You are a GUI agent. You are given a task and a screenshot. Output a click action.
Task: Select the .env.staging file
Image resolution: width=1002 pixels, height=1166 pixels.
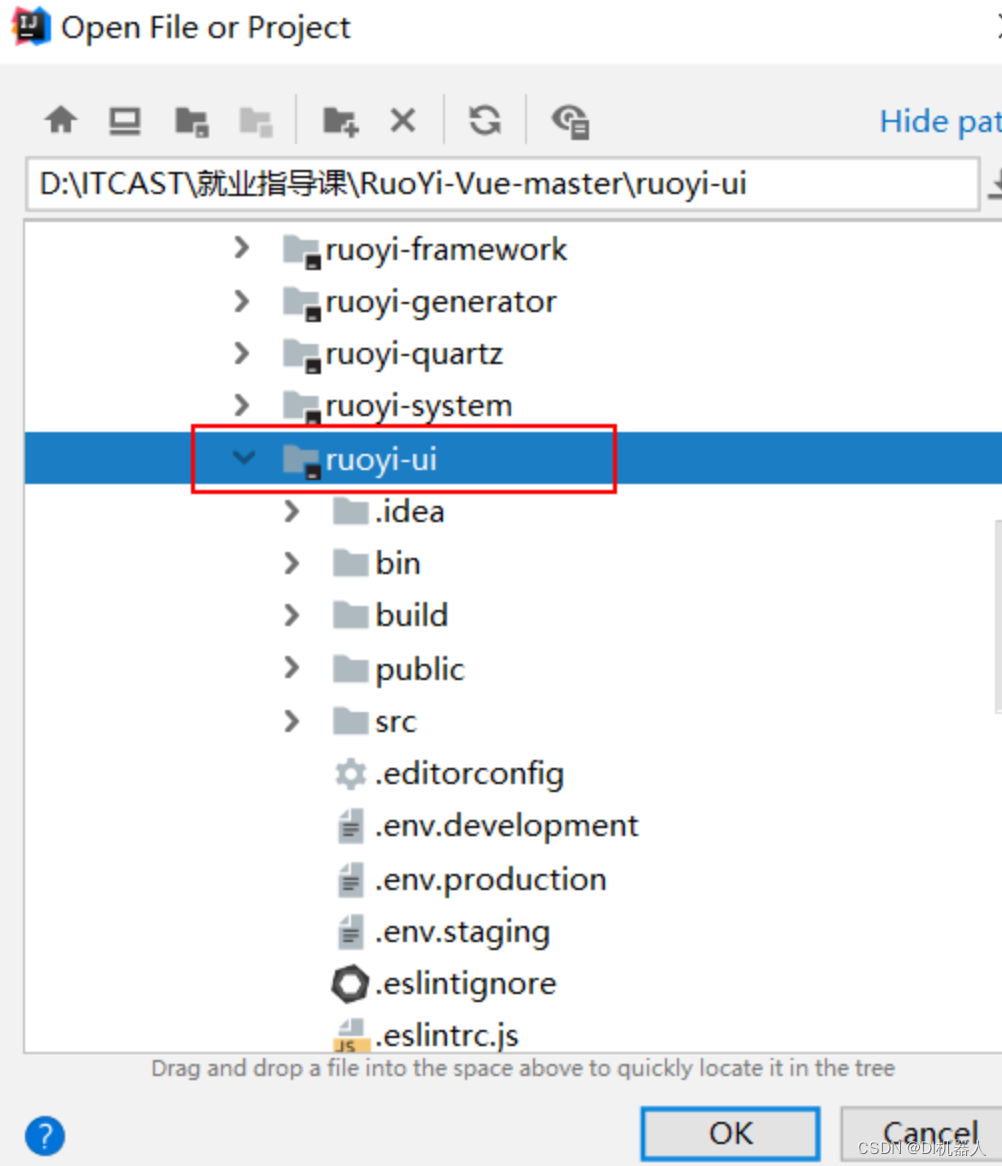click(x=463, y=932)
